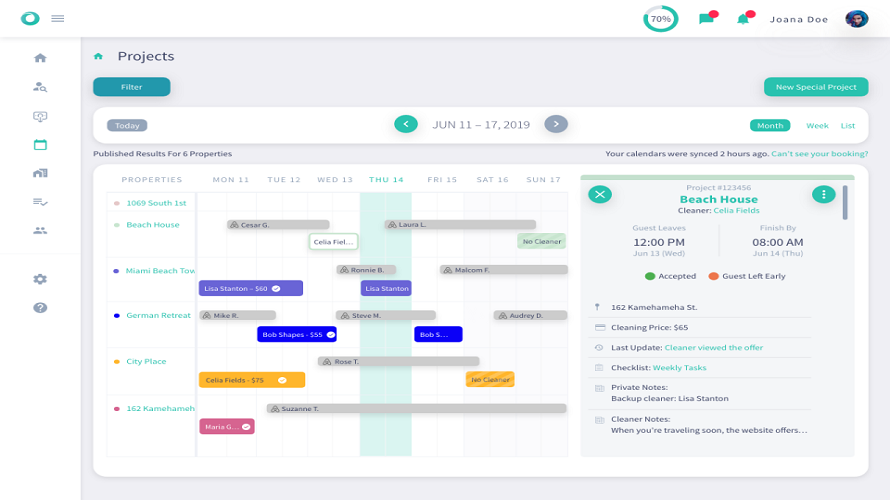Open the chat messages icon
This screenshot has height=500, width=890.
[x=708, y=18]
